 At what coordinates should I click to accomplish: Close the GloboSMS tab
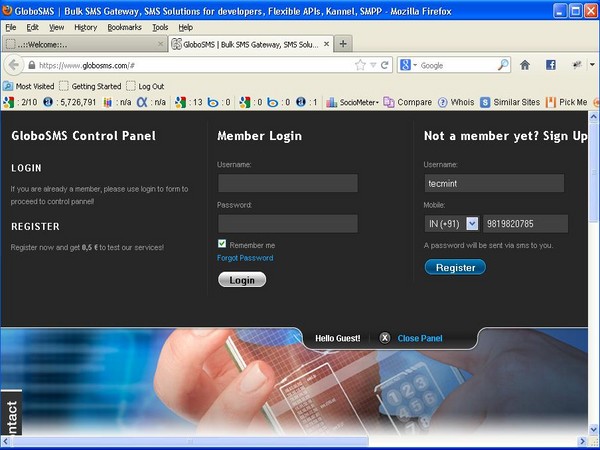point(326,44)
